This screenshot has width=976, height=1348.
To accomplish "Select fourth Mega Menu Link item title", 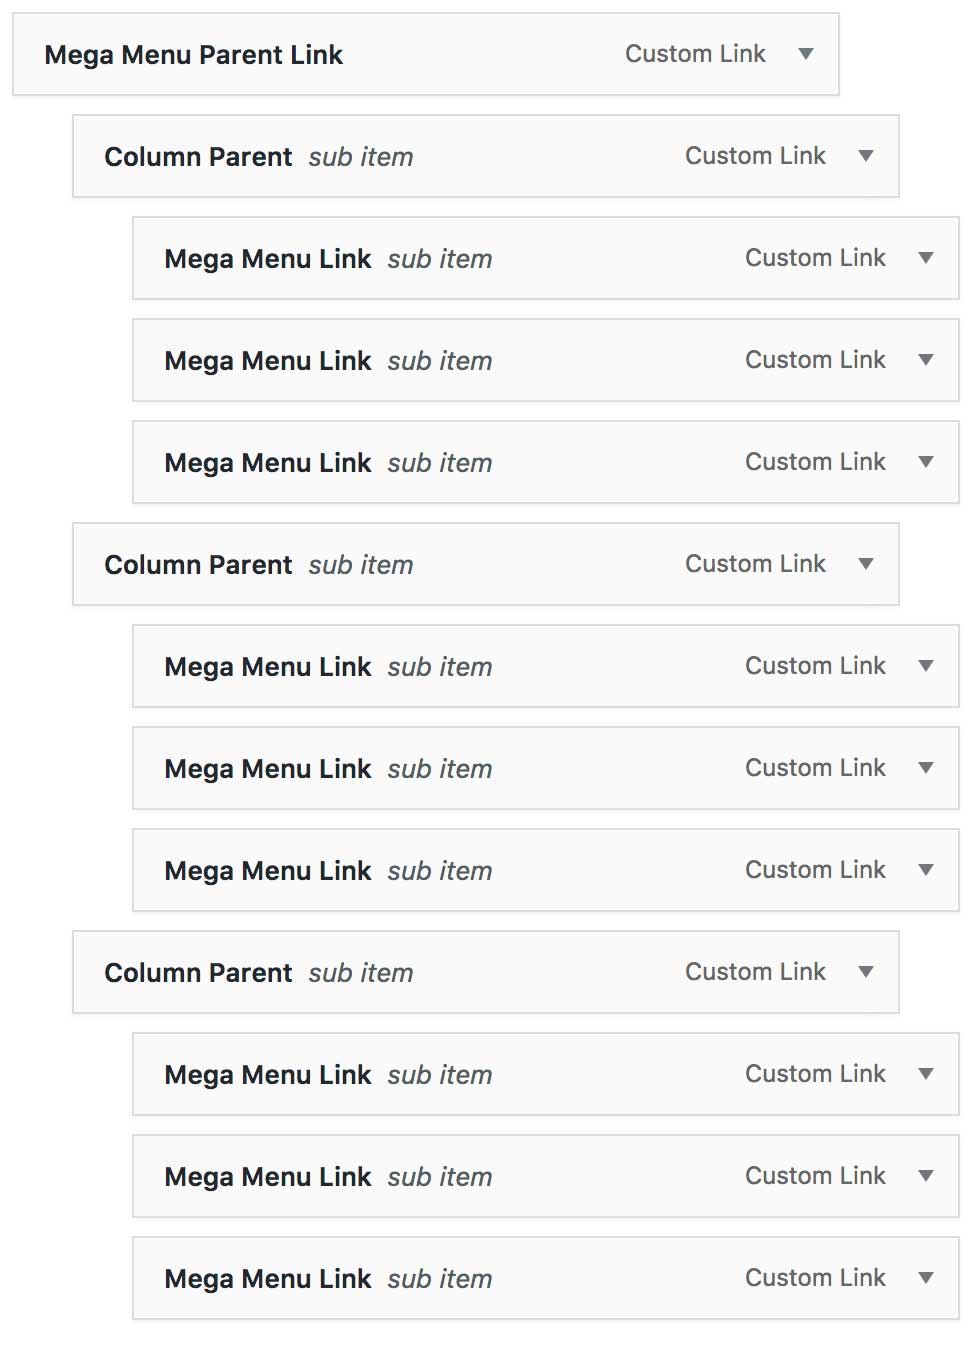I will 268,667.
